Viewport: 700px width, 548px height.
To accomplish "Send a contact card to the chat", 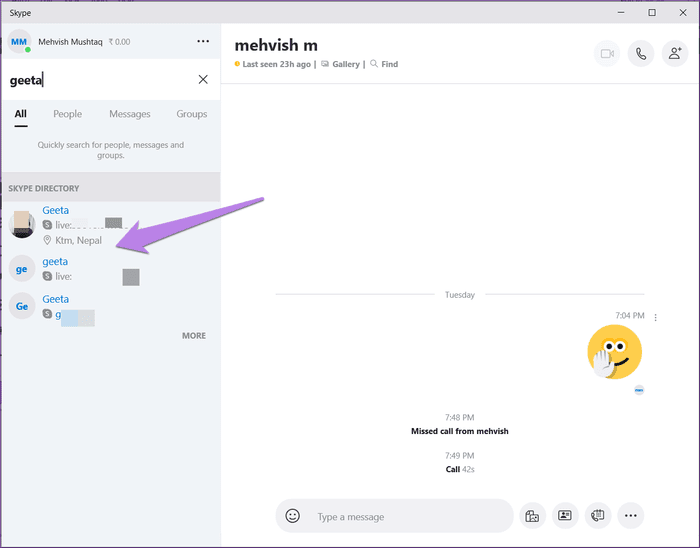I will point(565,516).
